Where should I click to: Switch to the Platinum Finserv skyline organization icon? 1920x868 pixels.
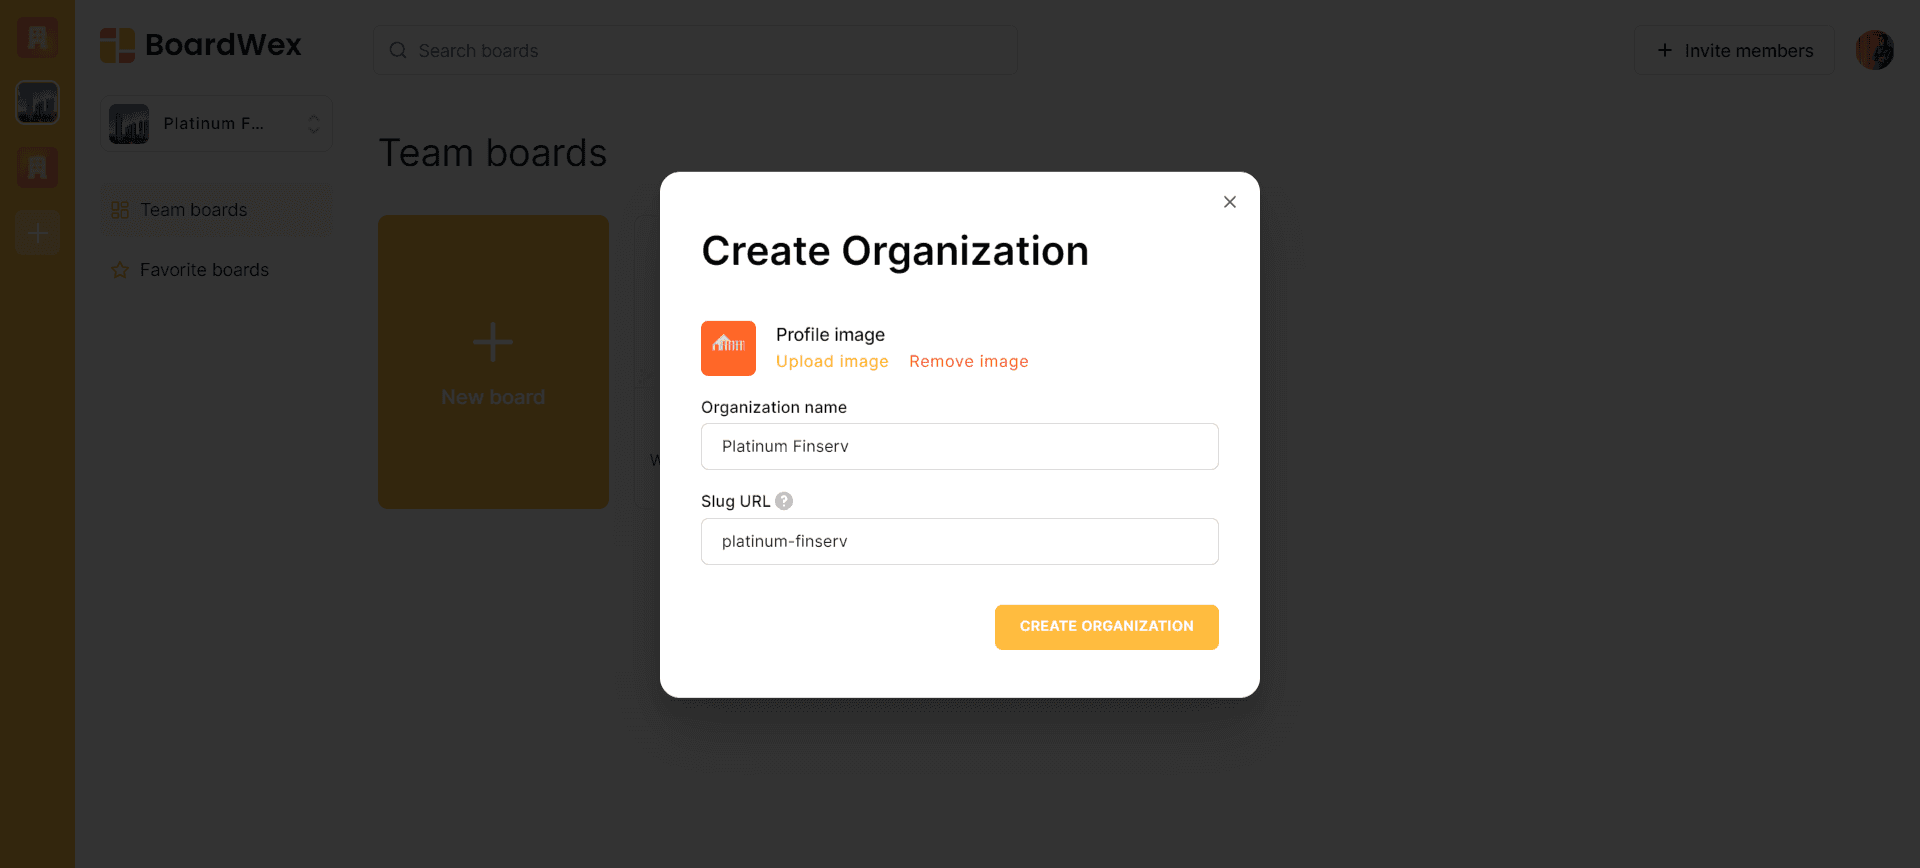pos(37,103)
